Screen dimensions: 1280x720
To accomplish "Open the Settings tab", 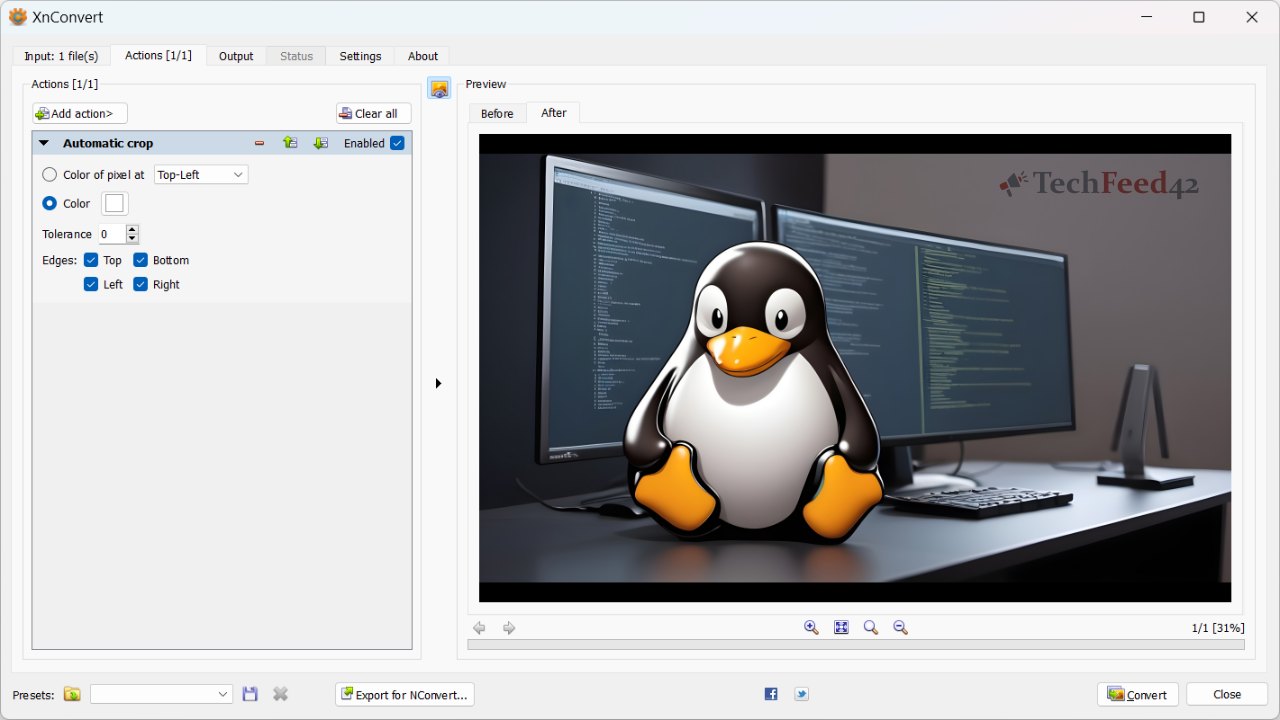I will pos(360,56).
